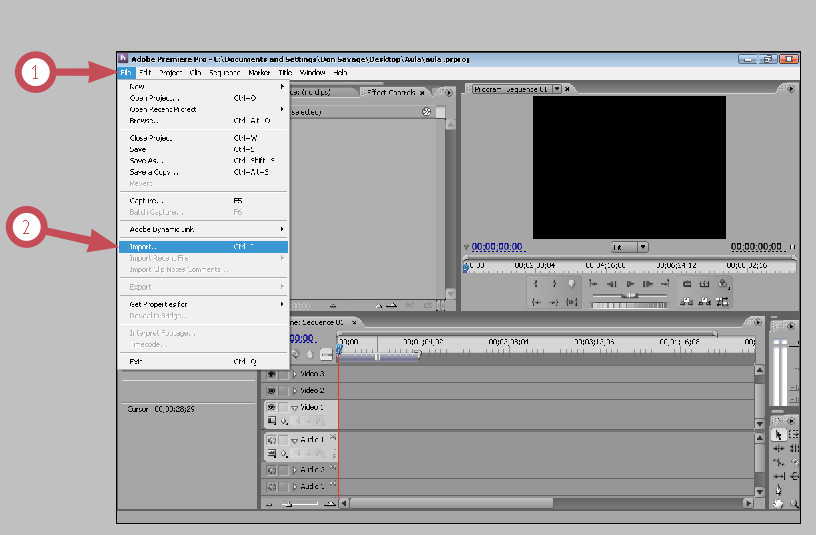Select the Selection arrow tool
Image resolution: width=816 pixels, height=535 pixels.
click(779, 435)
